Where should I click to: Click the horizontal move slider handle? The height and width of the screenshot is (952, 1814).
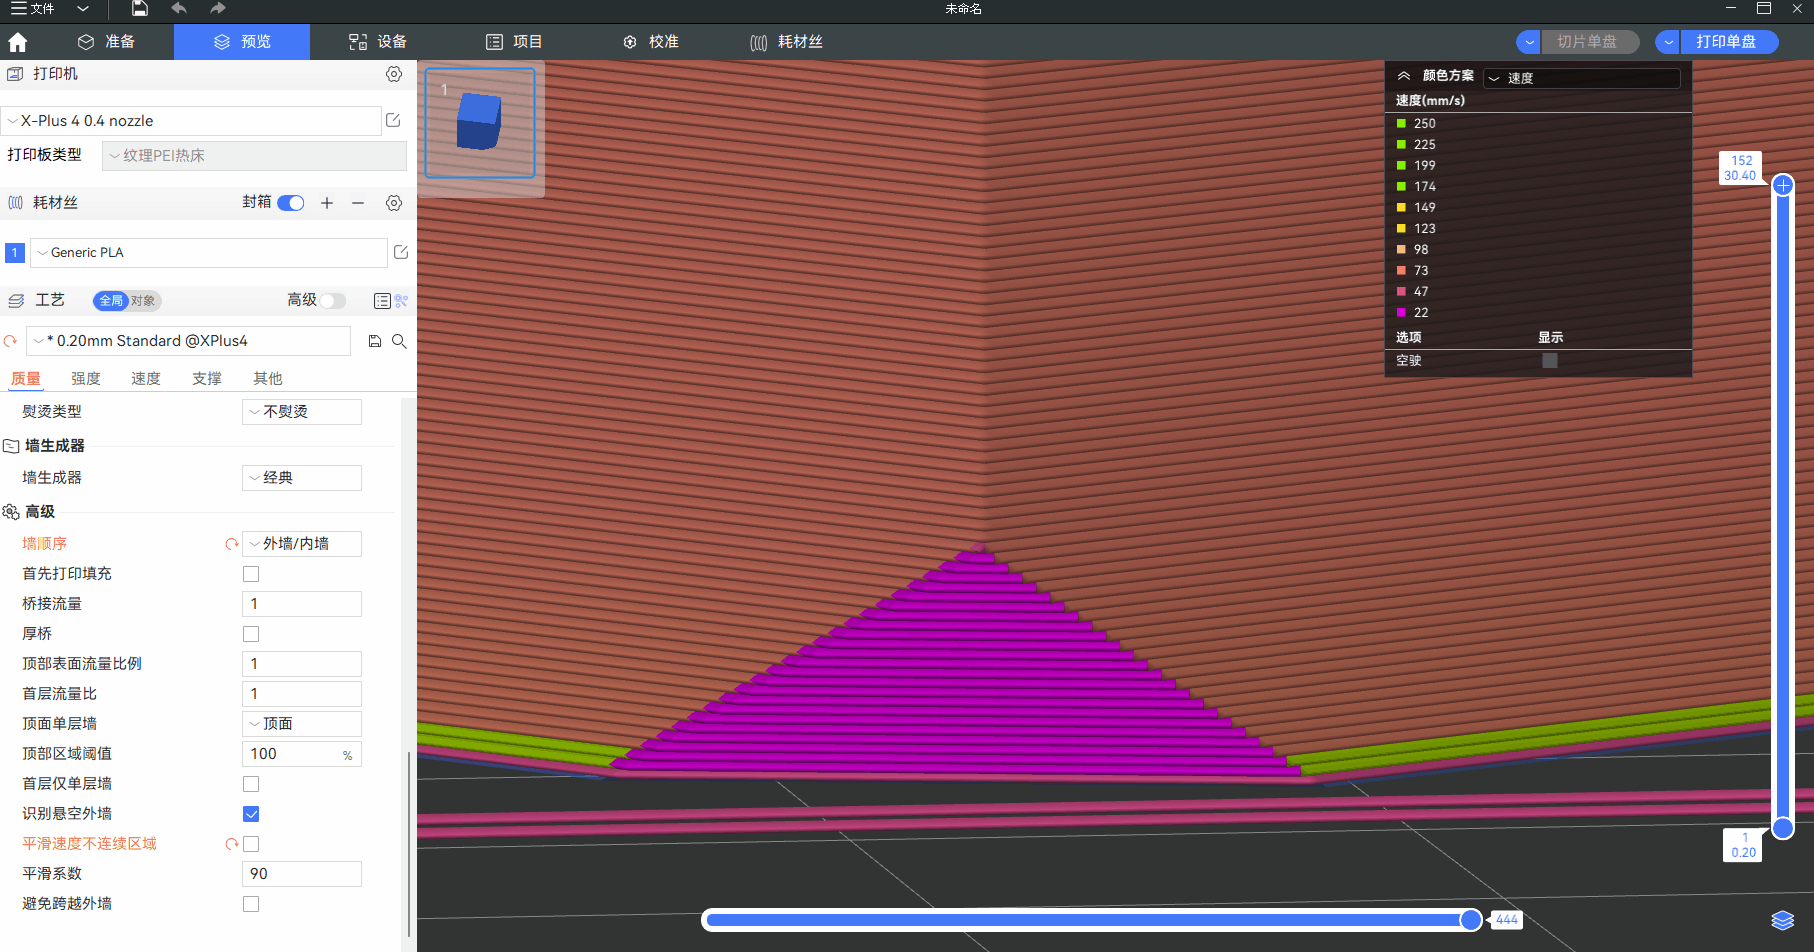coord(1470,920)
